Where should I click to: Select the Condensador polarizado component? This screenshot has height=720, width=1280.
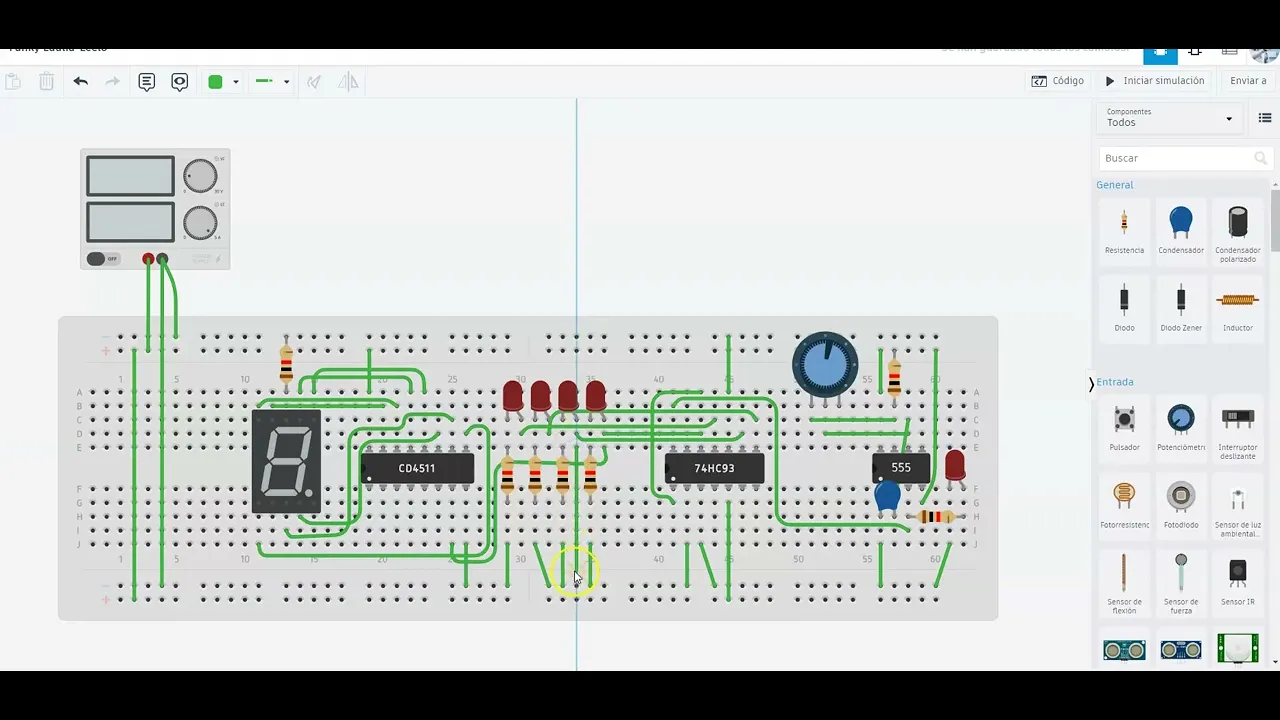pyautogui.click(x=1238, y=233)
